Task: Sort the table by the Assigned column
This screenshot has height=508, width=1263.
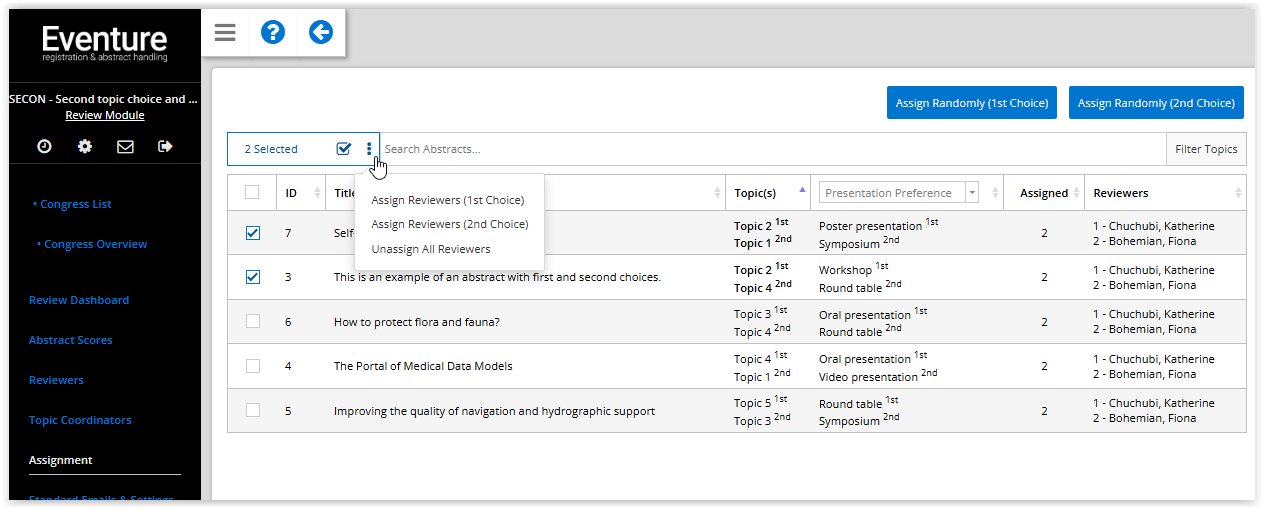Action: tap(1044, 193)
